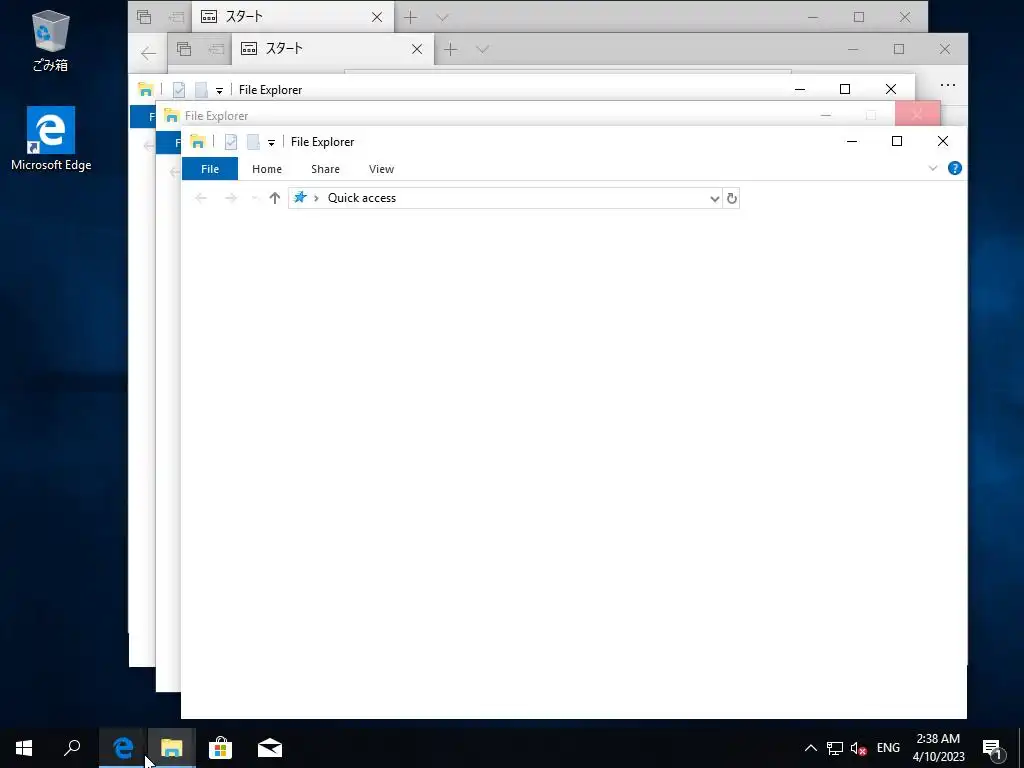Click the Back arrow in front File Explorer
Screen dimensions: 1024x768
[x=201, y=198]
